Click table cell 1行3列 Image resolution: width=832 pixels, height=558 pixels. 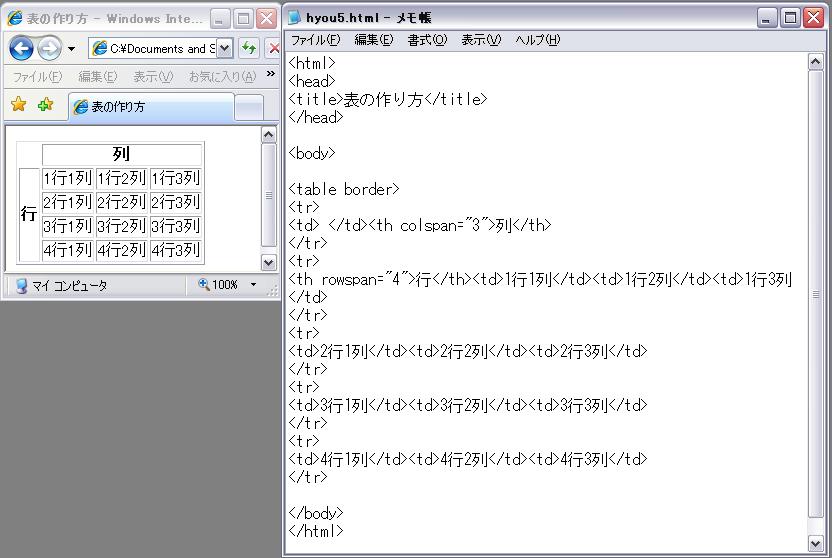point(176,178)
